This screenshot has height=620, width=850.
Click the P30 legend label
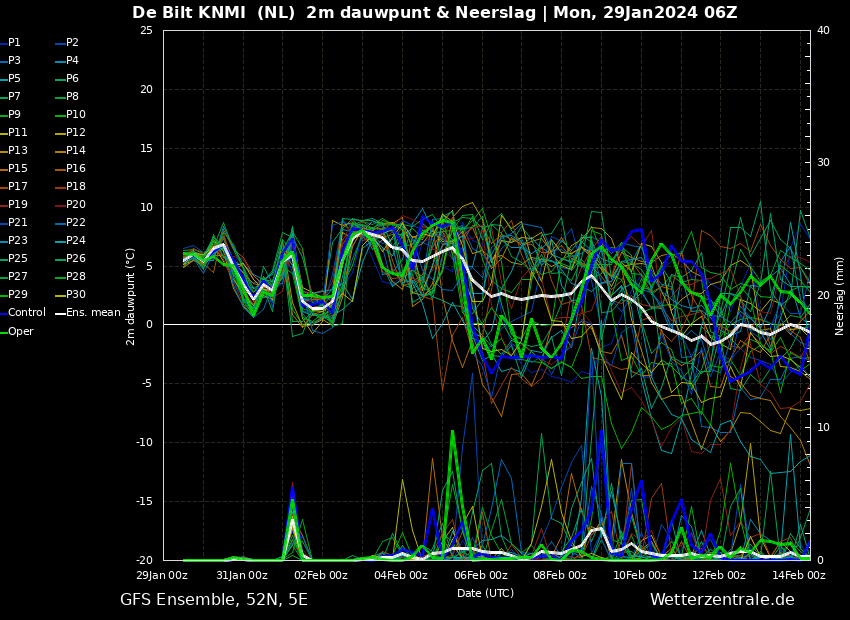point(76,294)
